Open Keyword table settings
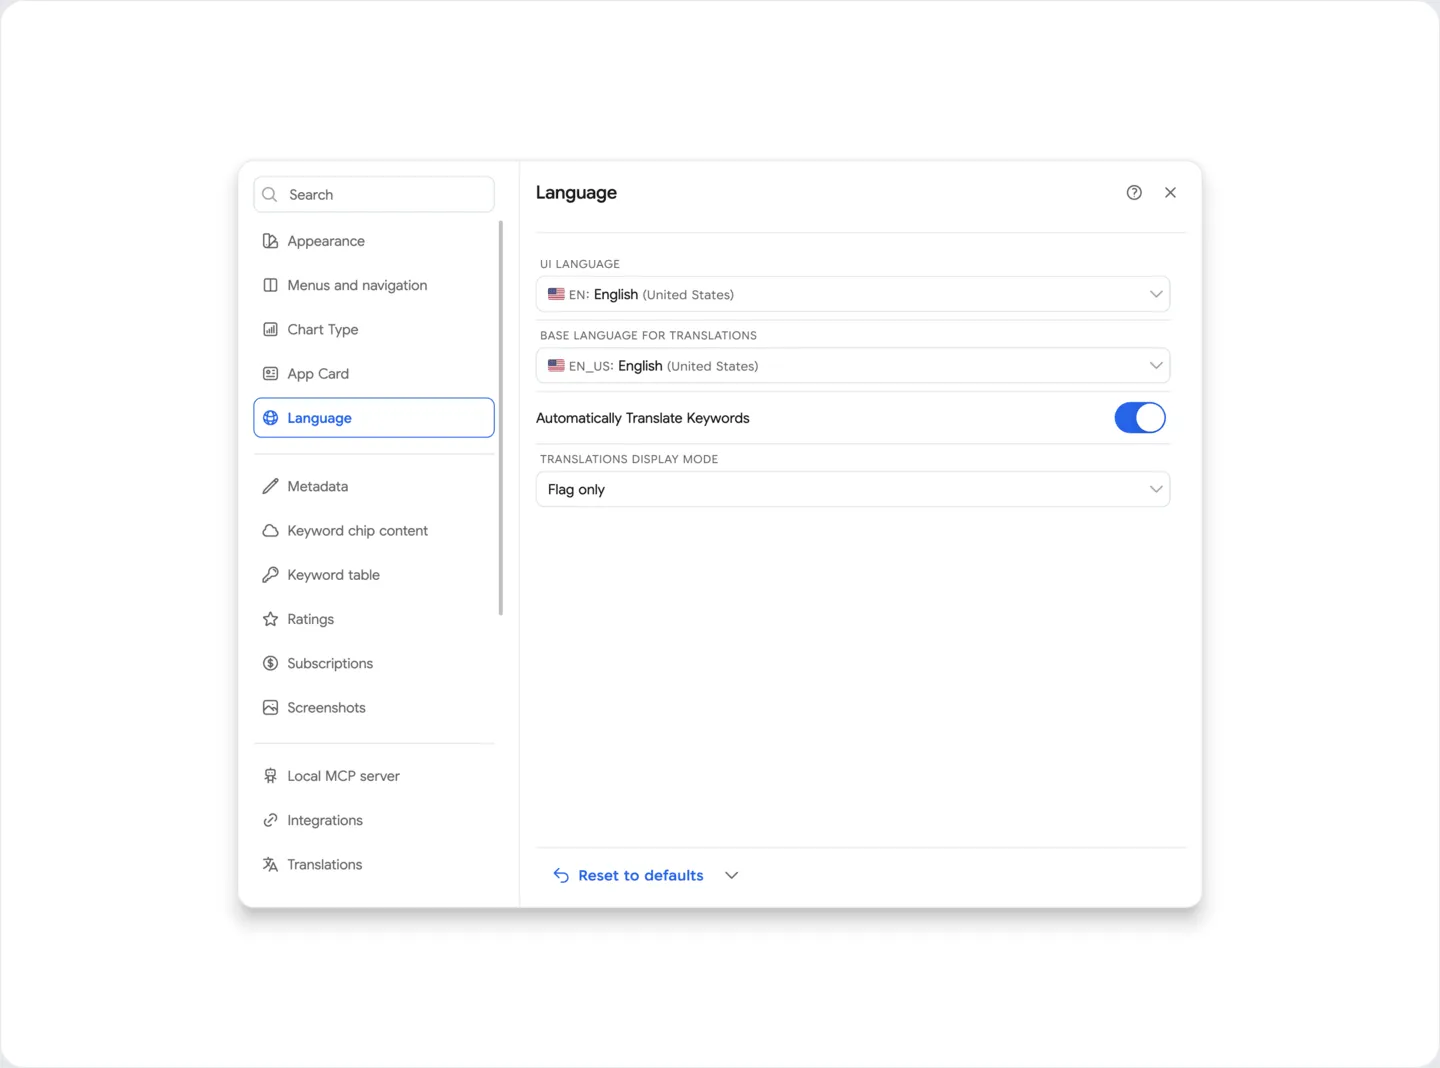This screenshot has height=1068, width=1440. pos(374,575)
